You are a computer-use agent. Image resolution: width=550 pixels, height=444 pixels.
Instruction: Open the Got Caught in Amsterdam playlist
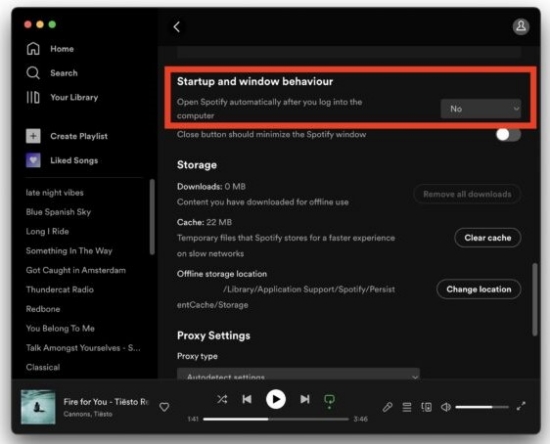click(x=76, y=270)
